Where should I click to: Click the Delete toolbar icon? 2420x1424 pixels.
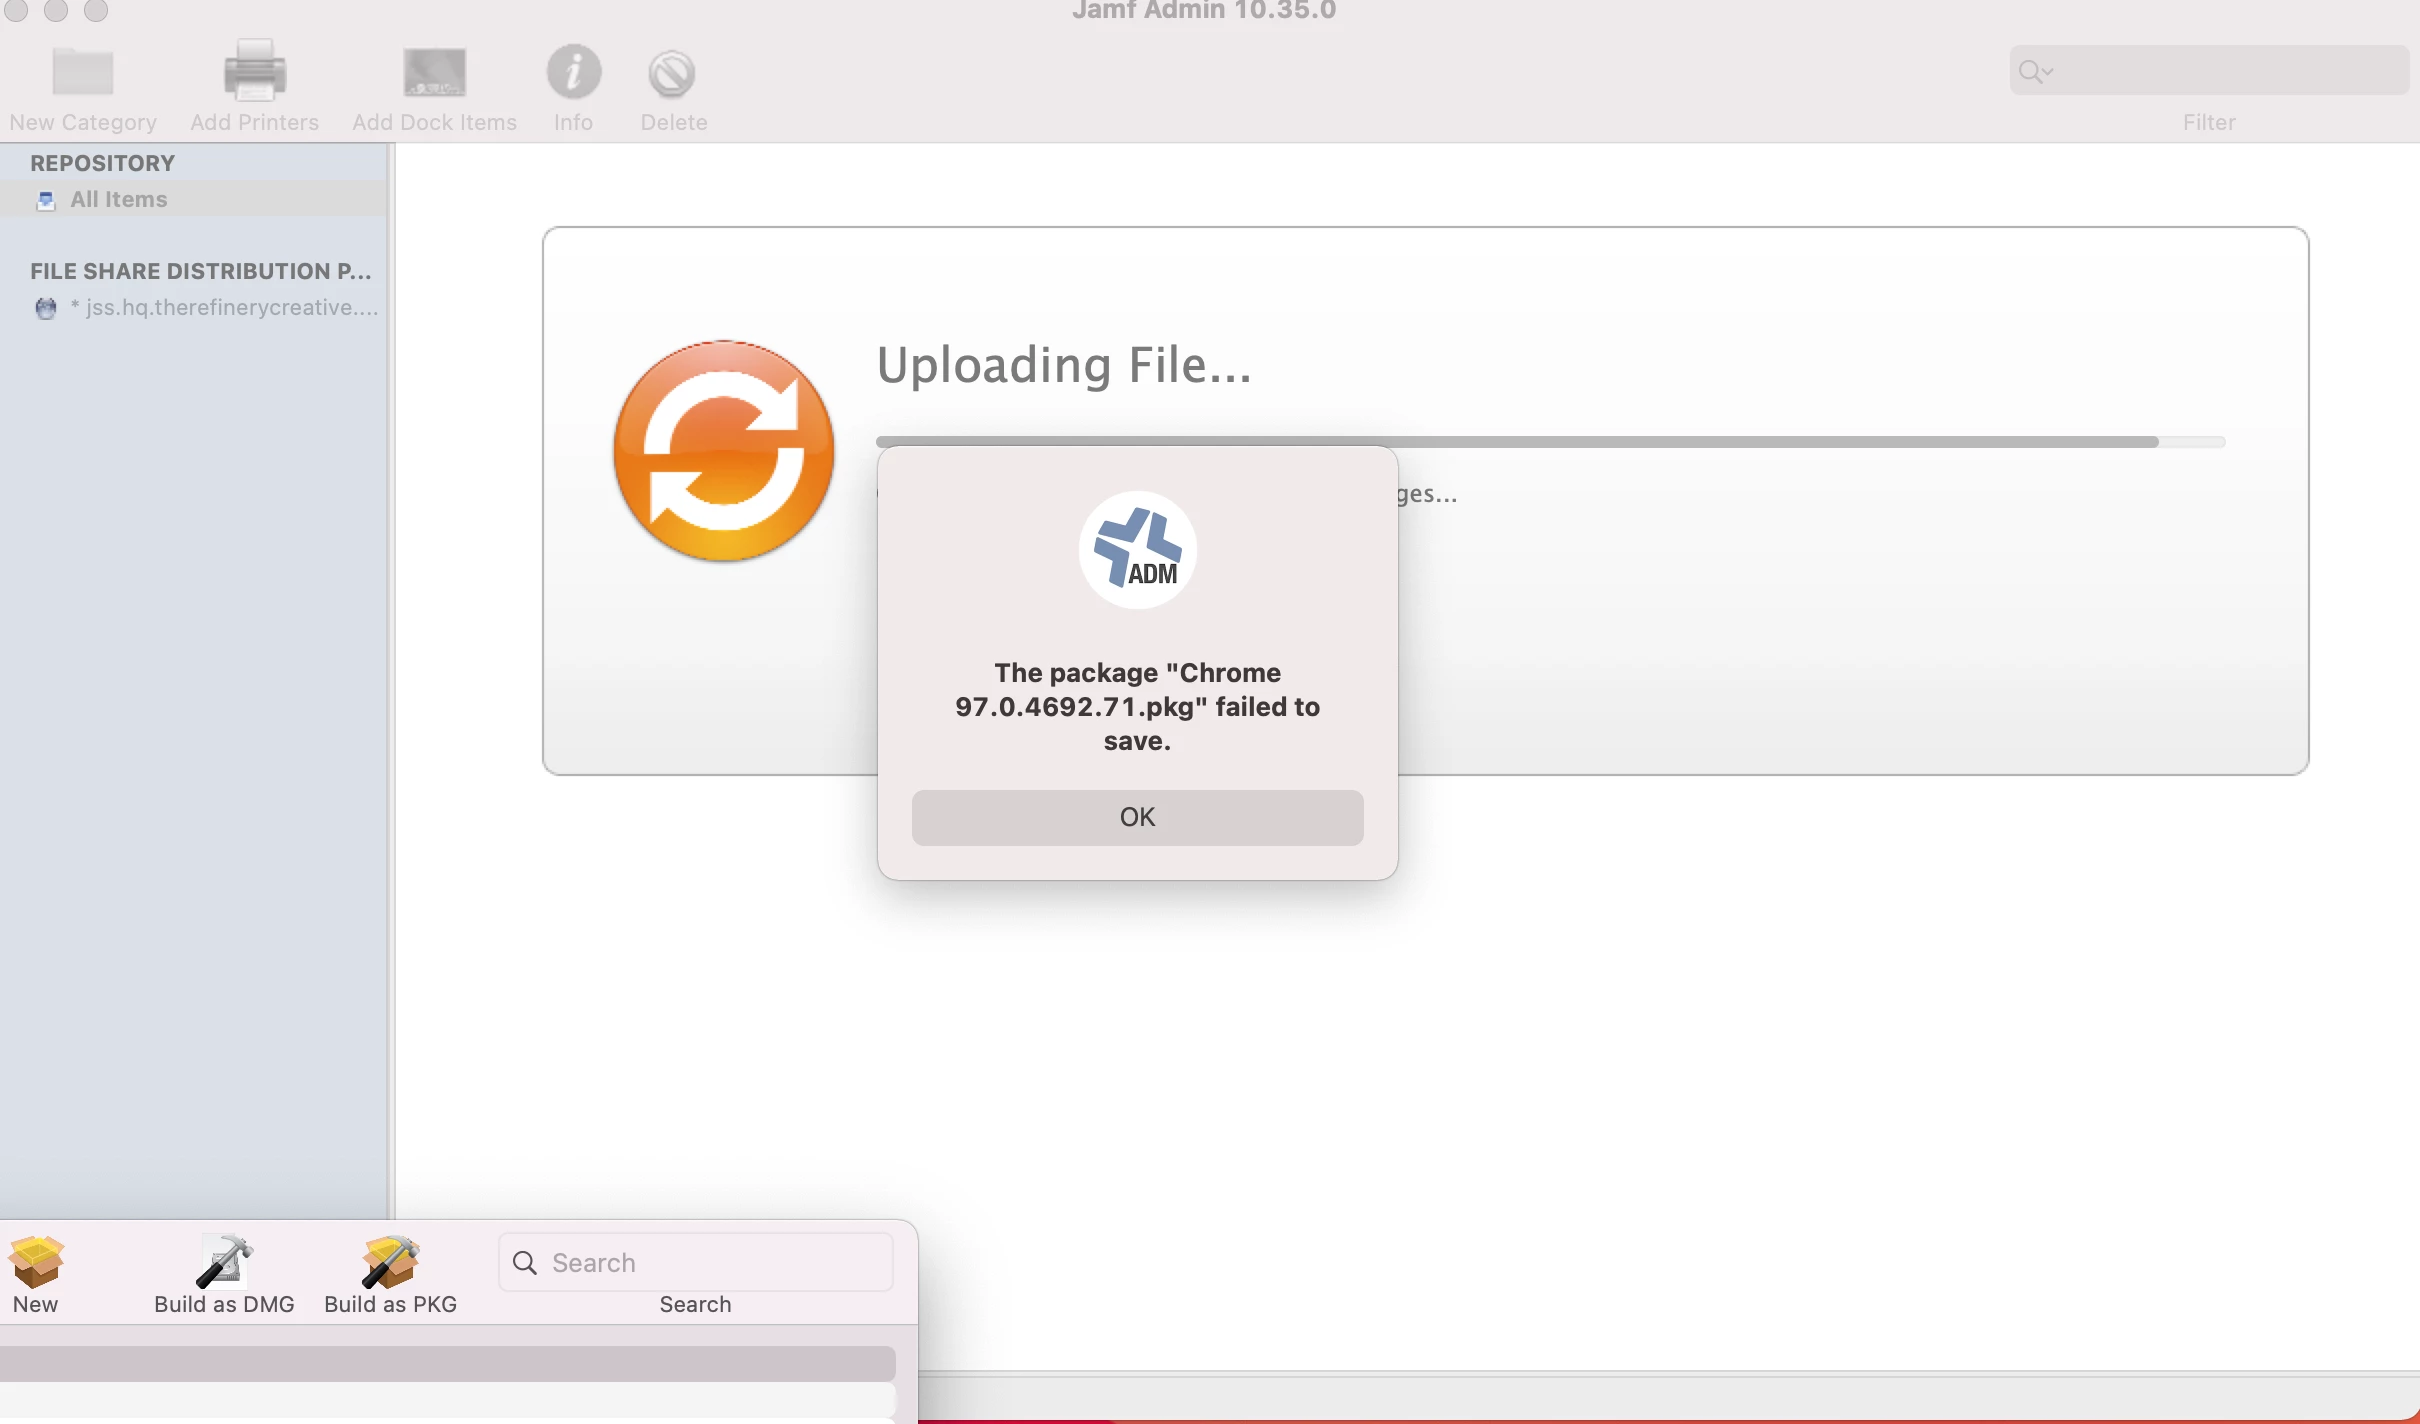click(672, 74)
